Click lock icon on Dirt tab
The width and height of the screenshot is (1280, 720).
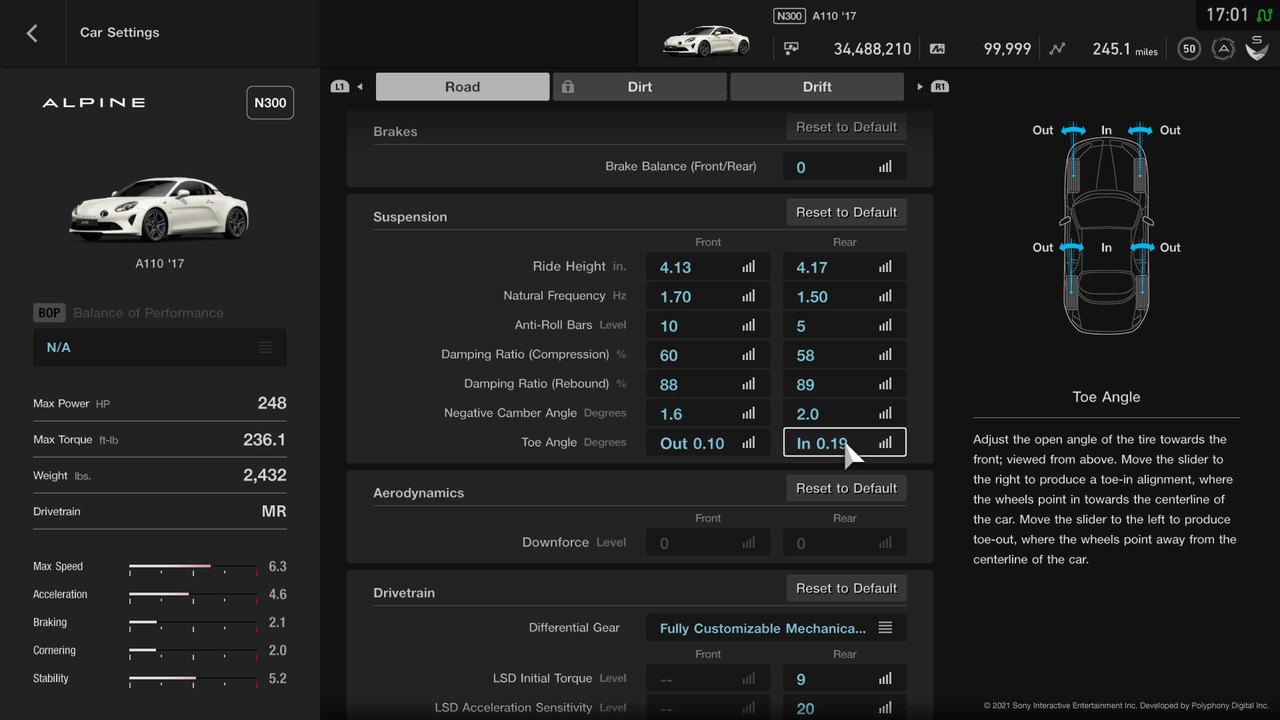tap(568, 87)
